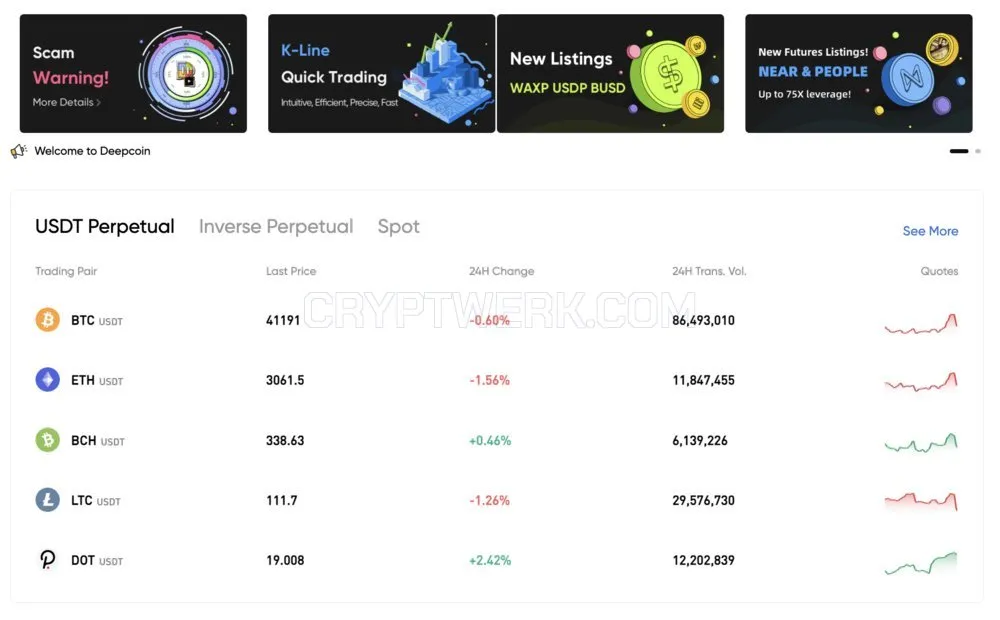Expand the More Details arrow on the Scam Warning banner

point(98,102)
